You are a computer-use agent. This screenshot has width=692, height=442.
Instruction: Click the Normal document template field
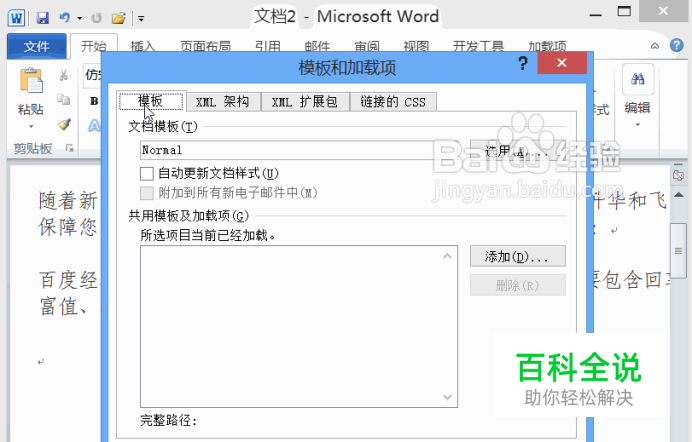tap(298, 150)
